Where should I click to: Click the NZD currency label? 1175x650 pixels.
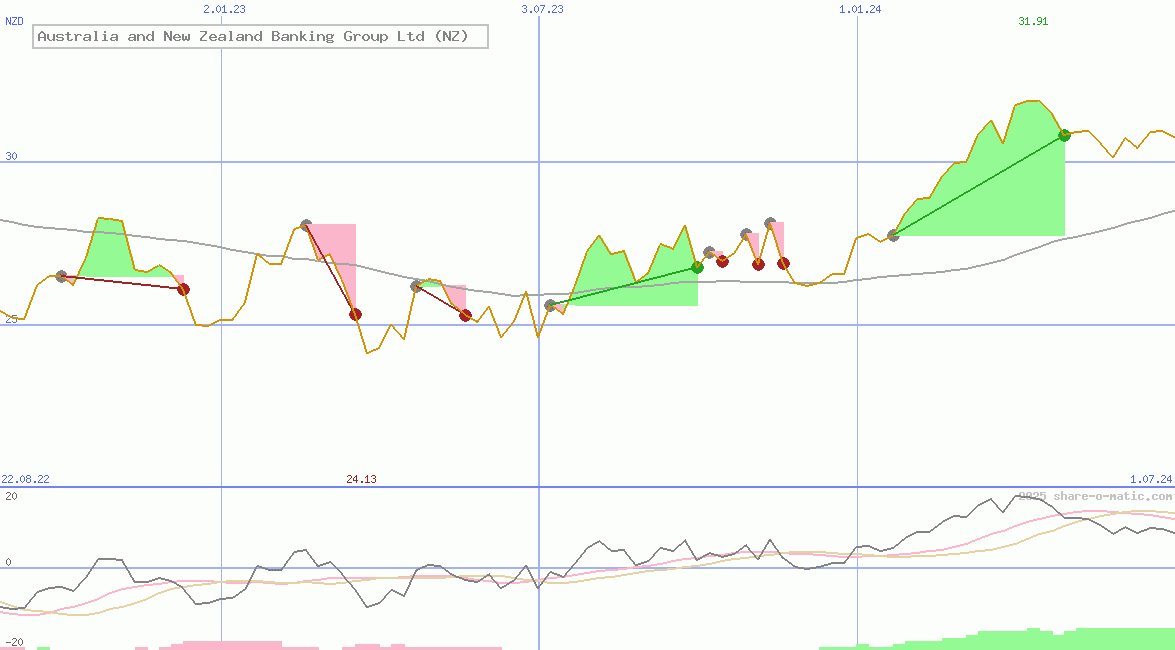tap(14, 21)
